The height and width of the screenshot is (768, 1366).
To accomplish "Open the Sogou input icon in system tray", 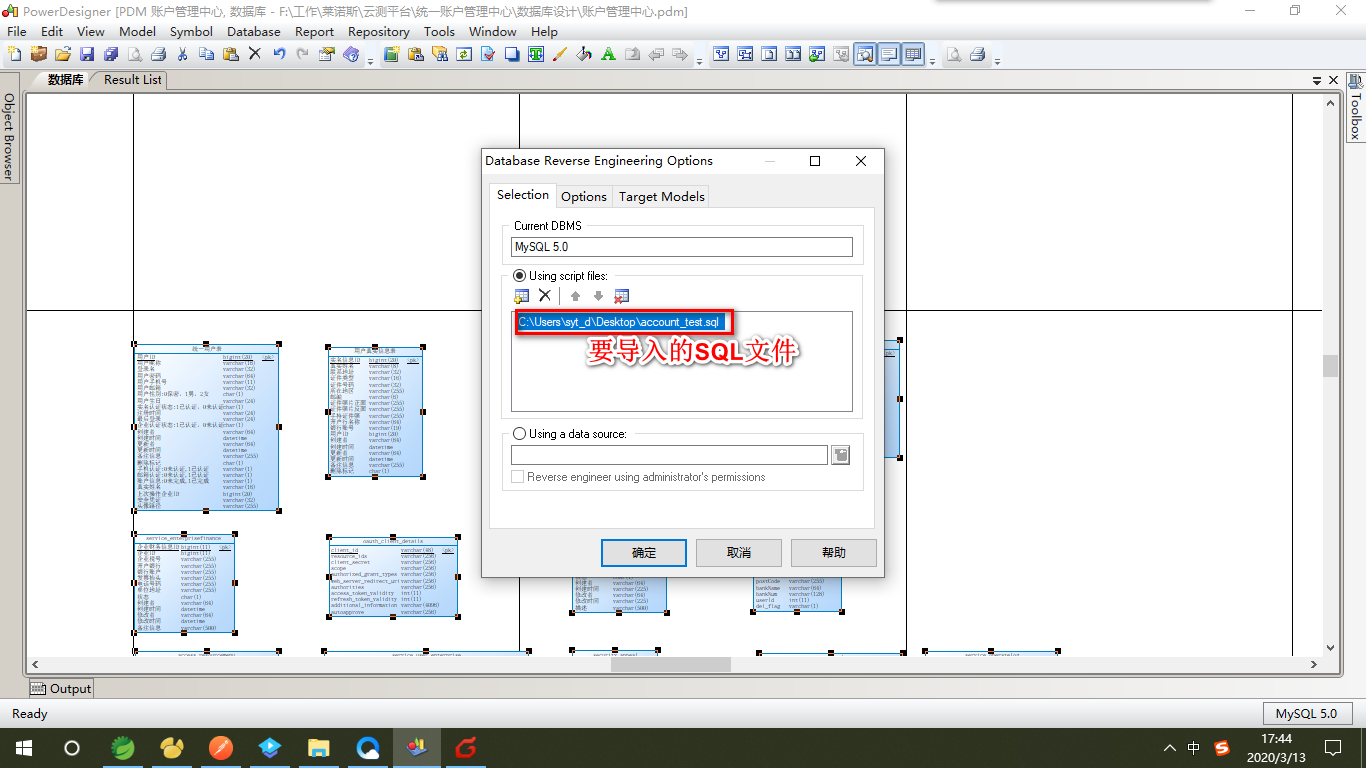I will pyautogui.click(x=1222, y=747).
